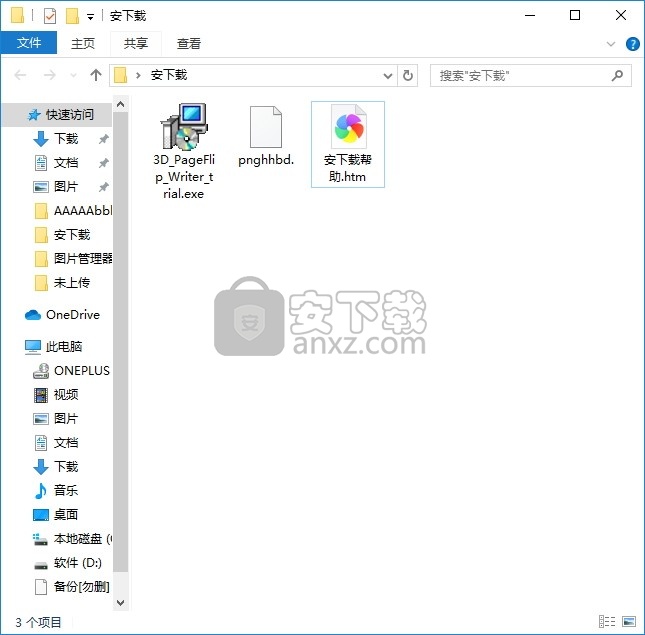Click the search magnifier icon

[617, 76]
